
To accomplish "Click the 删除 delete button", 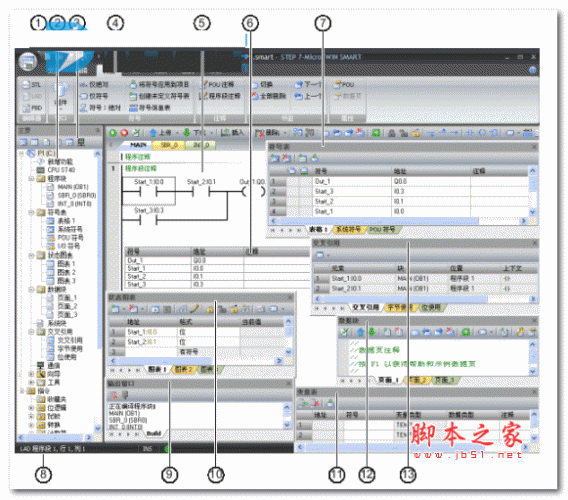I will [x=267, y=133].
